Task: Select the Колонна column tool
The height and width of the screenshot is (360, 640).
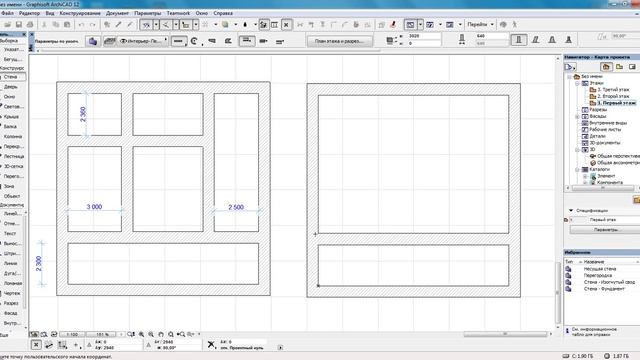Action: pyautogui.click(x=12, y=136)
